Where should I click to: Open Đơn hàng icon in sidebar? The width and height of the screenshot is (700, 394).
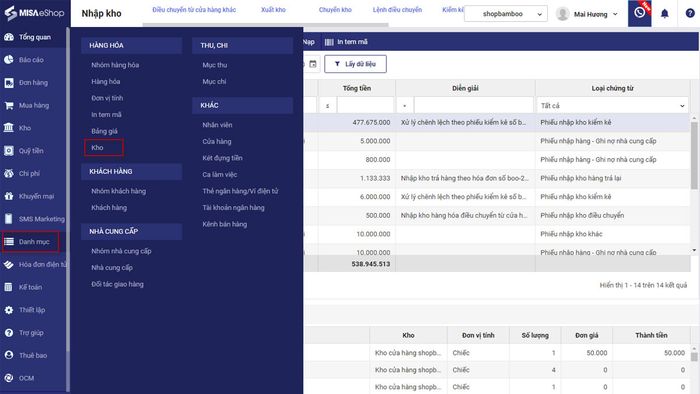tap(8, 83)
